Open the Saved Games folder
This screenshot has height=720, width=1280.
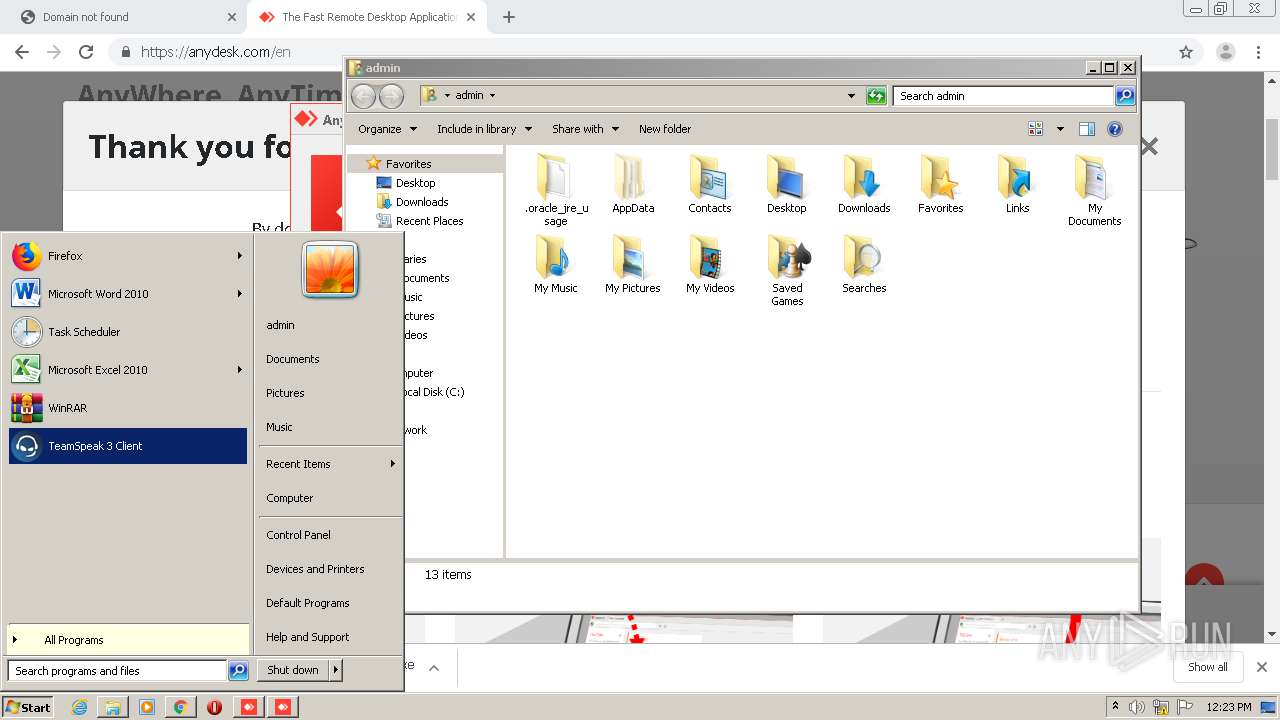coord(787,270)
